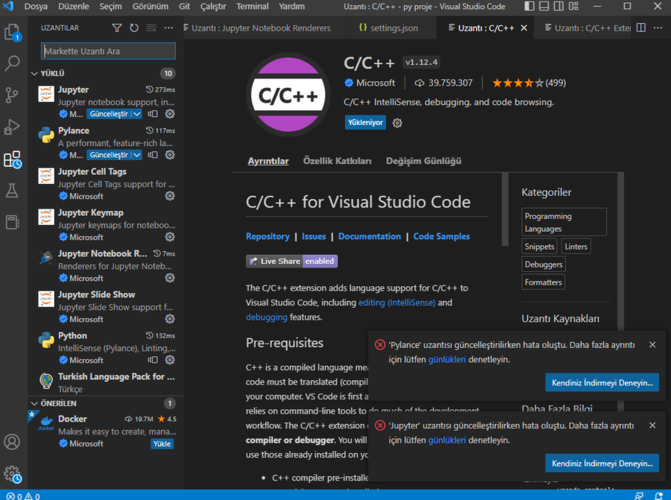Open günlükleri link in Pylance notification
Image resolution: width=671 pixels, height=500 pixels.
coord(447,360)
